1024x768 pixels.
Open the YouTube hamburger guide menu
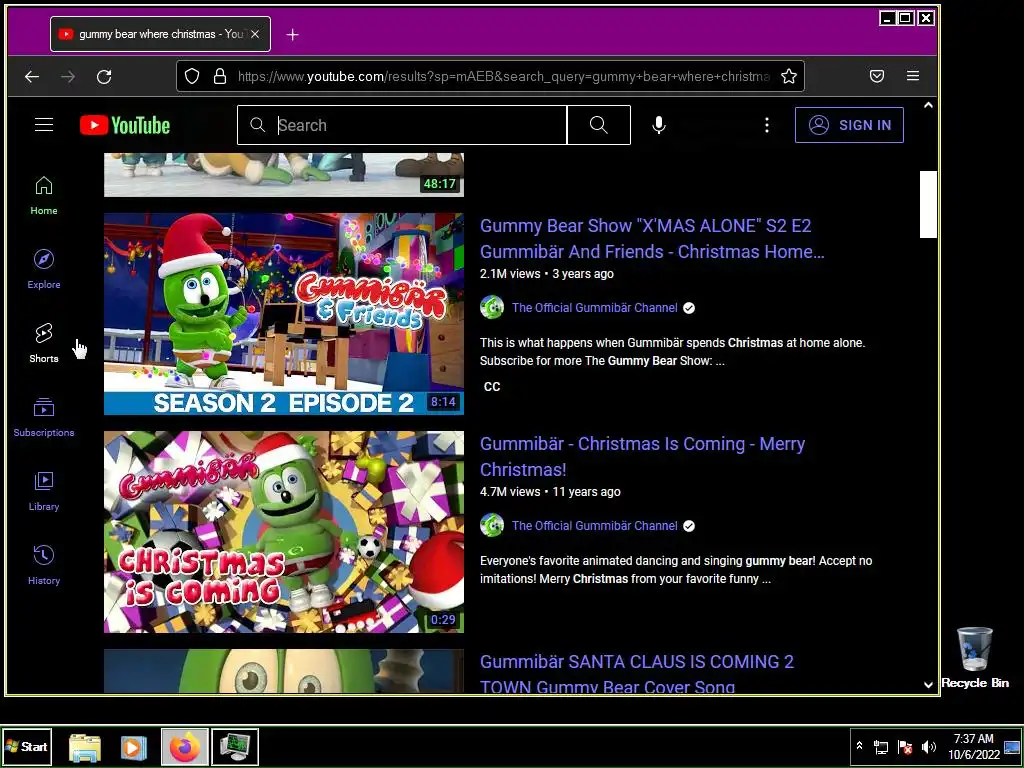coord(44,124)
